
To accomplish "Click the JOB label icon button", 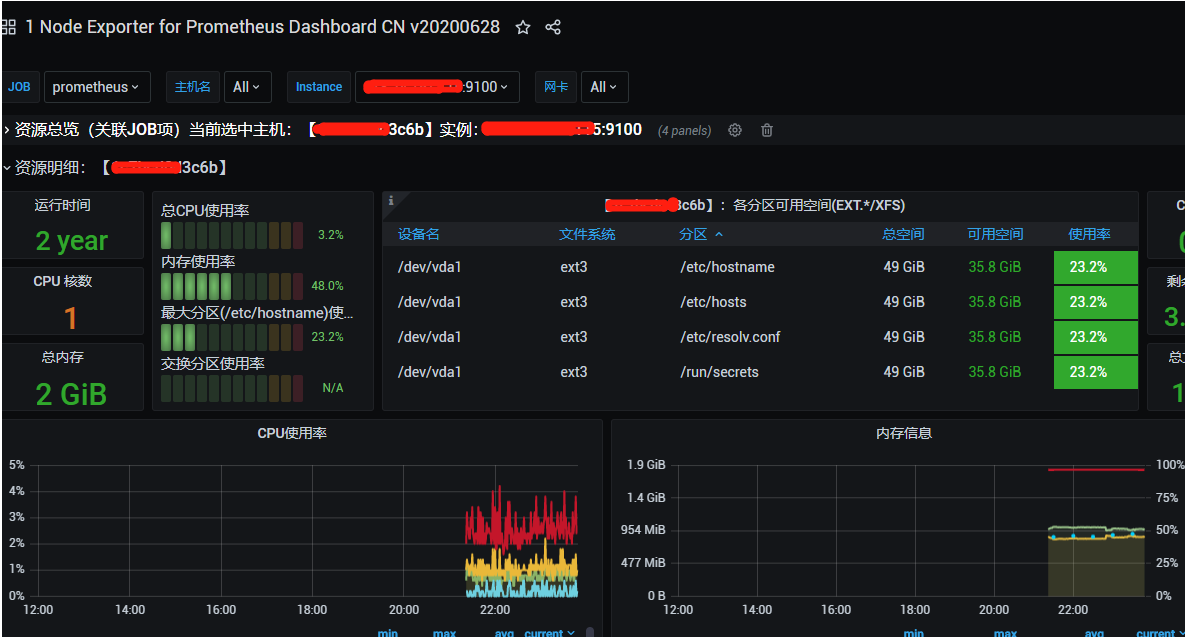I will pyautogui.click(x=20, y=87).
